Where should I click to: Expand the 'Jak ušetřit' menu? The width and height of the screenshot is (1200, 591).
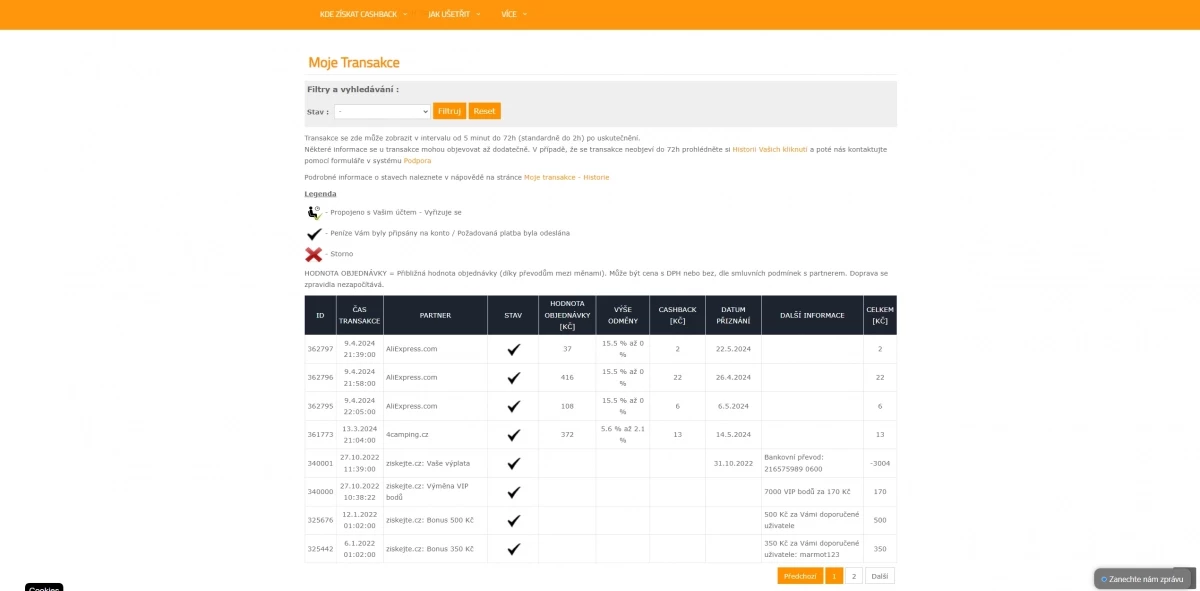click(454, 14)
